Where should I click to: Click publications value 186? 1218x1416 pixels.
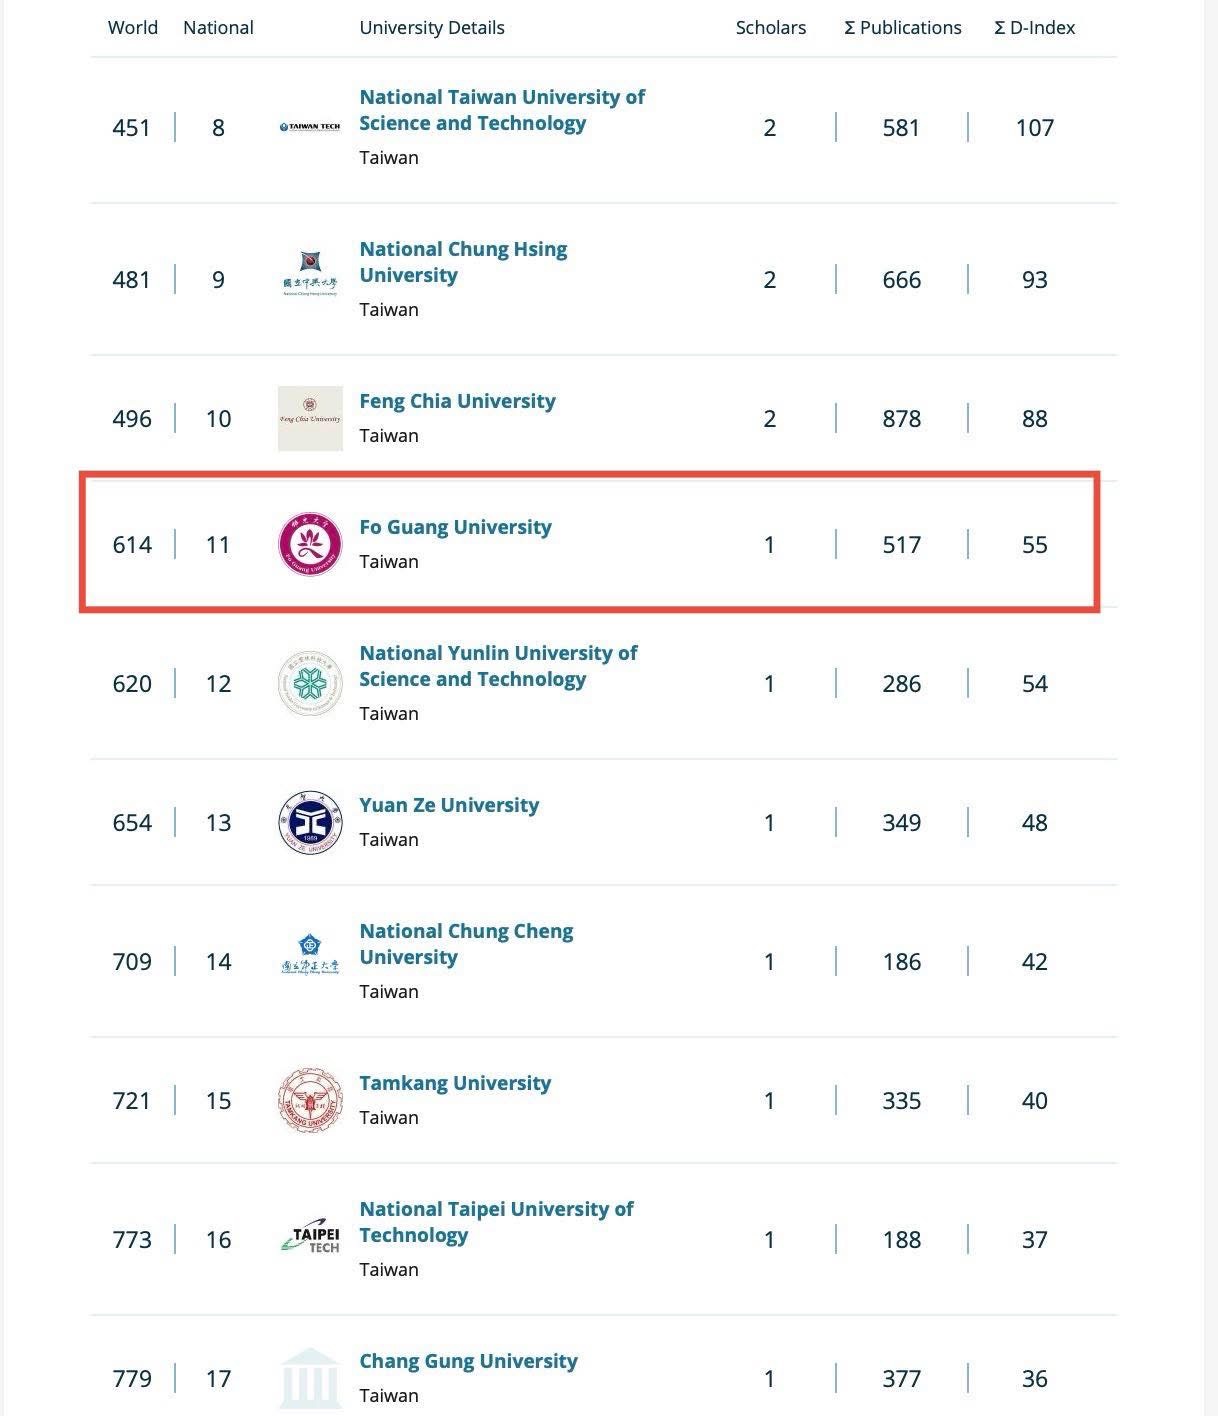point(901,962)
